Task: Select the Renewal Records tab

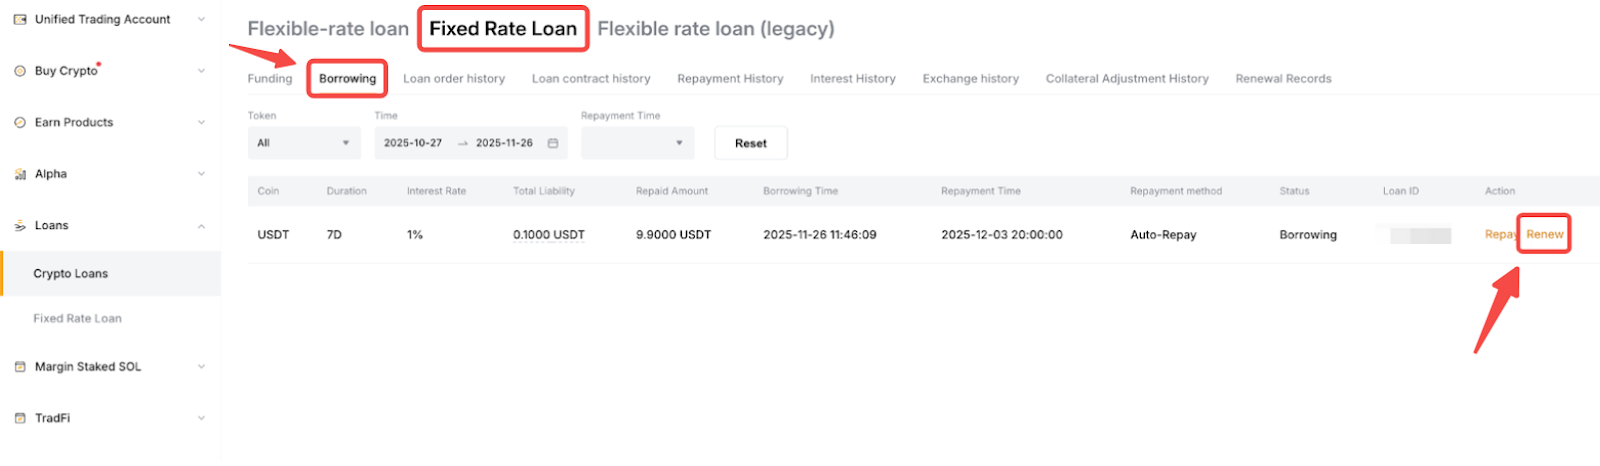Action: (x=1283, y=79)
